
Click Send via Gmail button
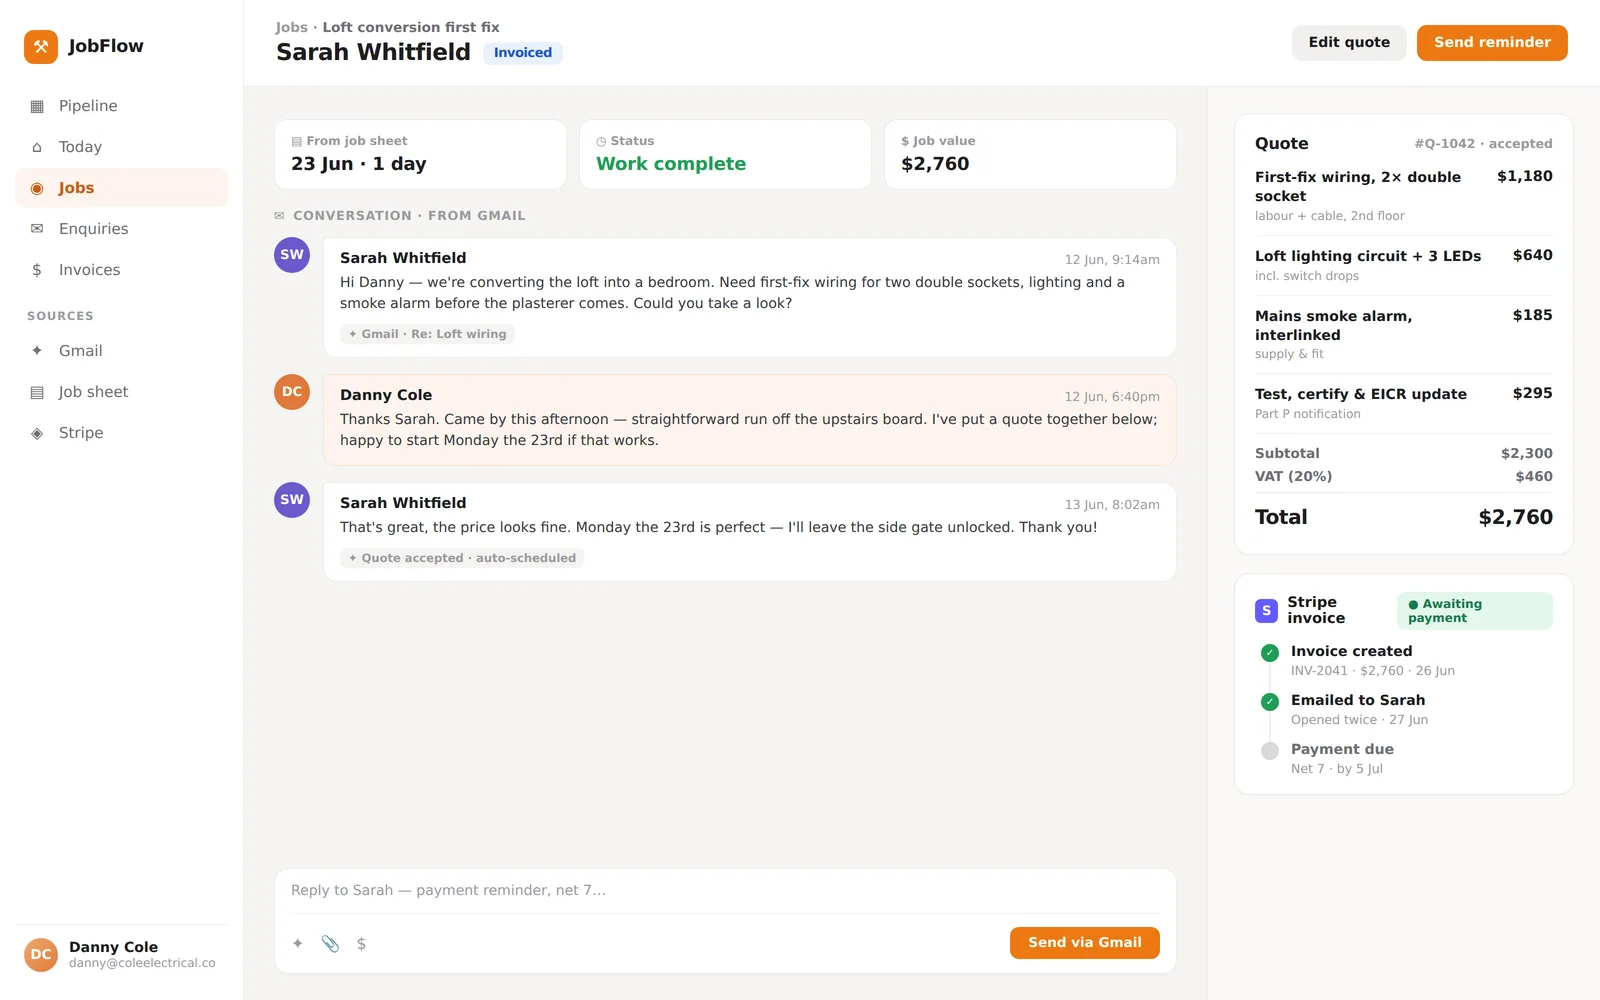coord(1085,943)
